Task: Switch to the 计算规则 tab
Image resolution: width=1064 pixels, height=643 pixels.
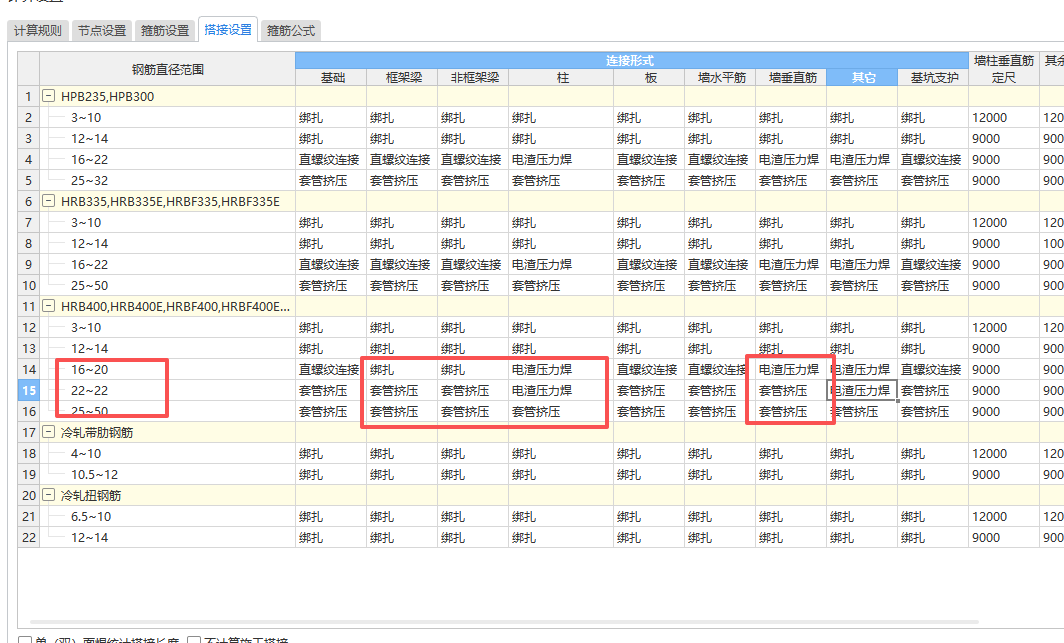Action: [38, 31]
